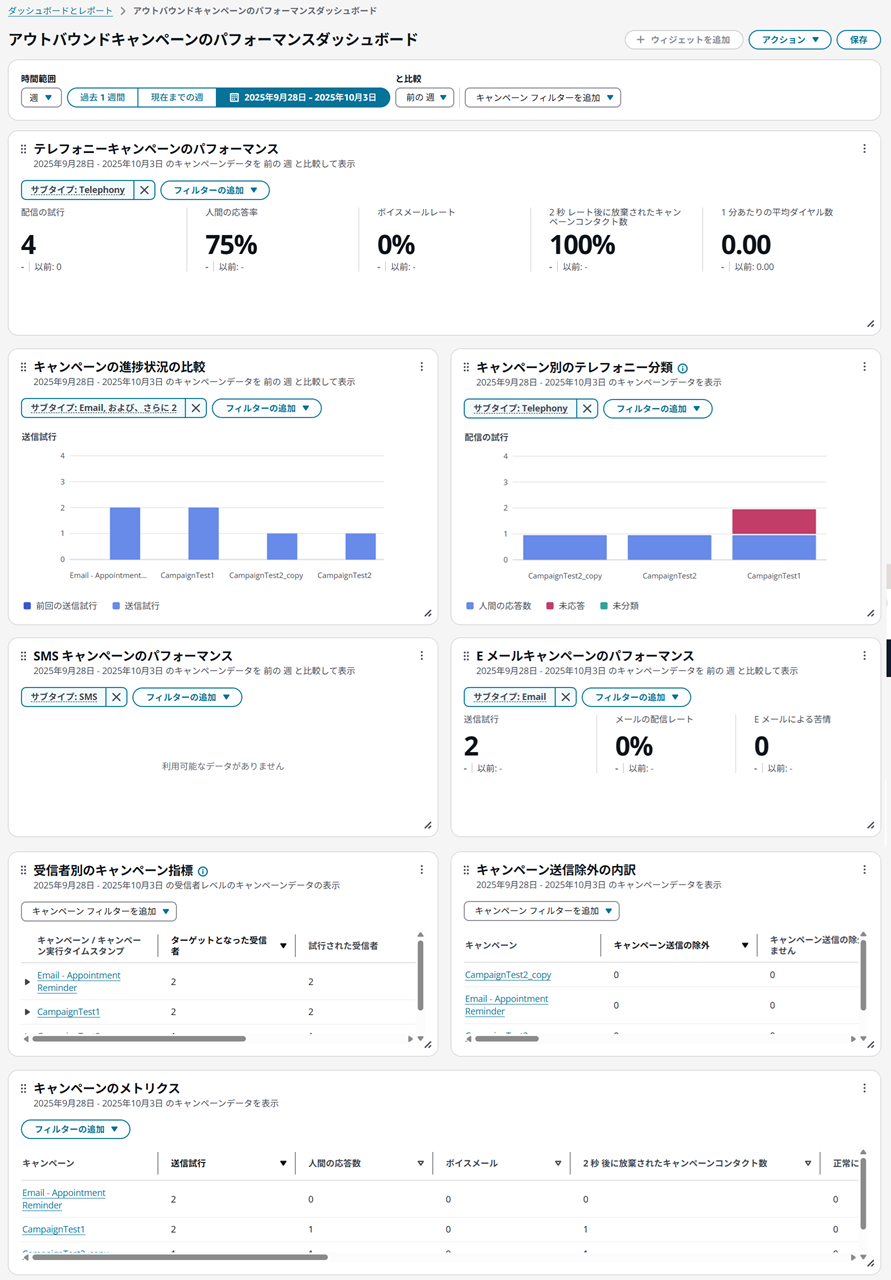Open the アクション dropdown menu
Image resolution: width=891 pixels, height=1280 pixels.
point(789,40)
